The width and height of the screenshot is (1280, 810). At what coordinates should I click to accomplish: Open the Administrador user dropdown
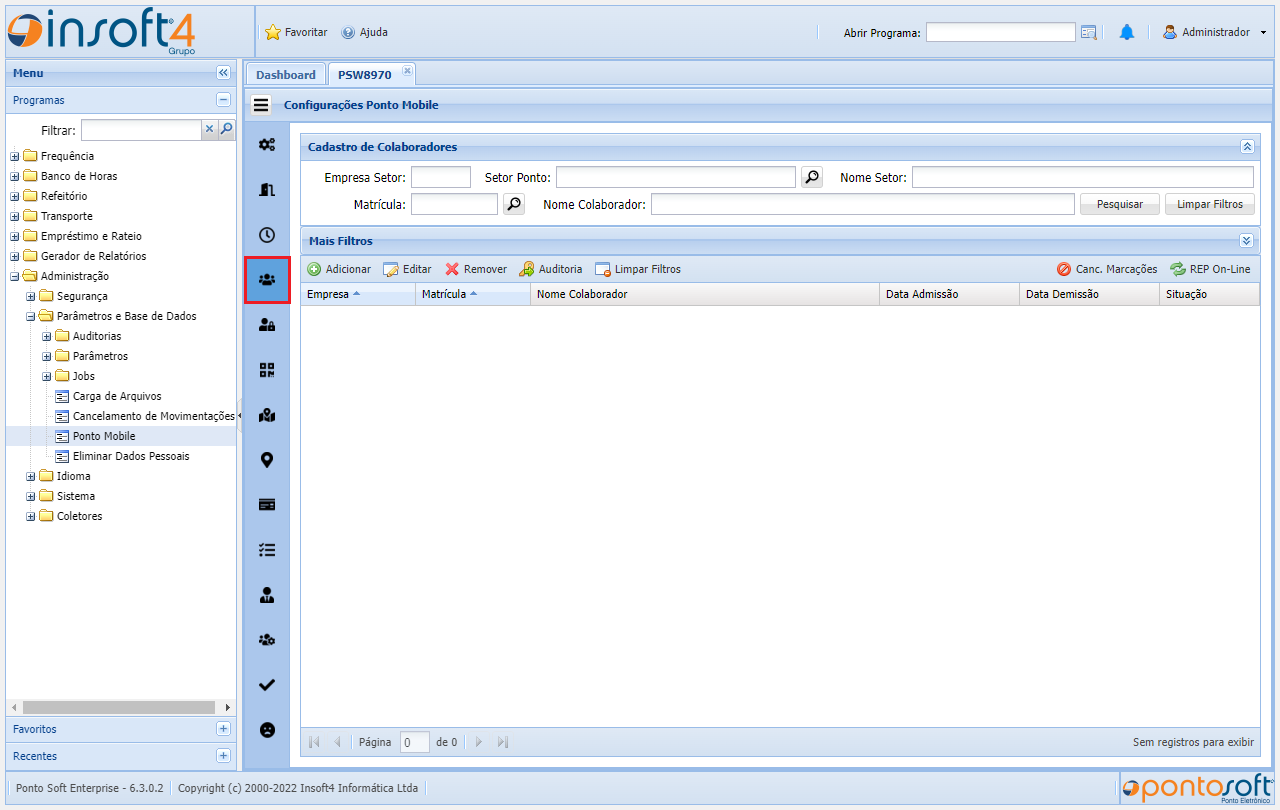(x=1214, y=33)
